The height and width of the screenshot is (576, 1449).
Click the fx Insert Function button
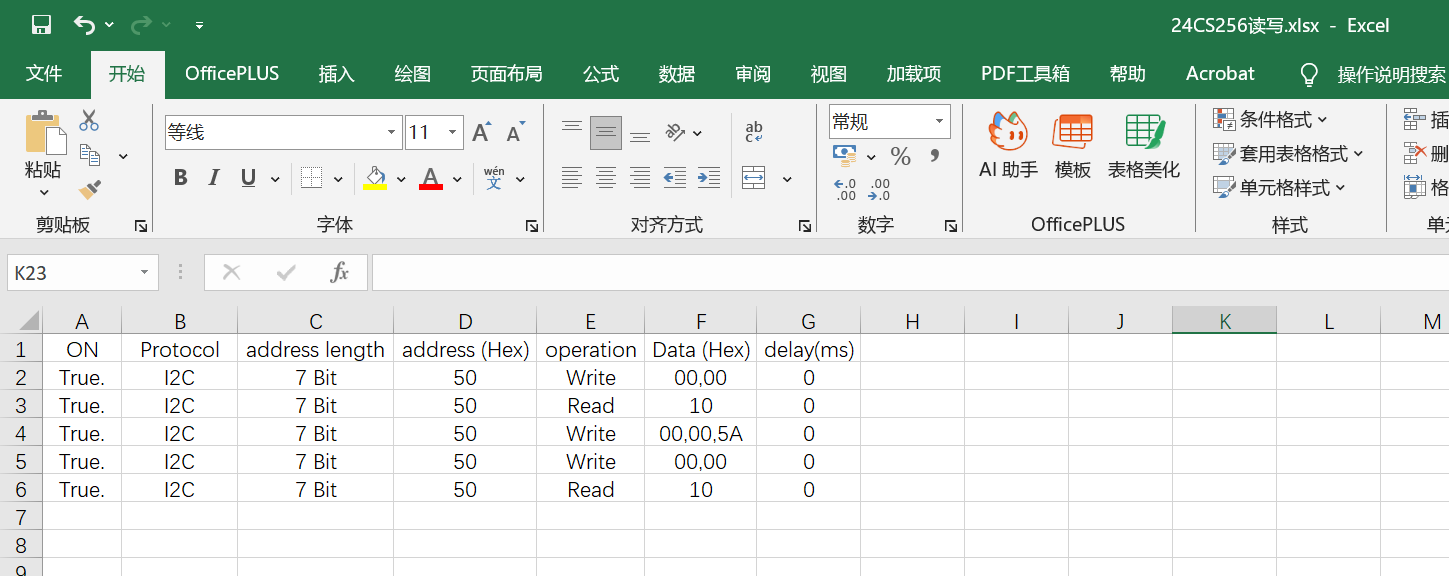340,272
